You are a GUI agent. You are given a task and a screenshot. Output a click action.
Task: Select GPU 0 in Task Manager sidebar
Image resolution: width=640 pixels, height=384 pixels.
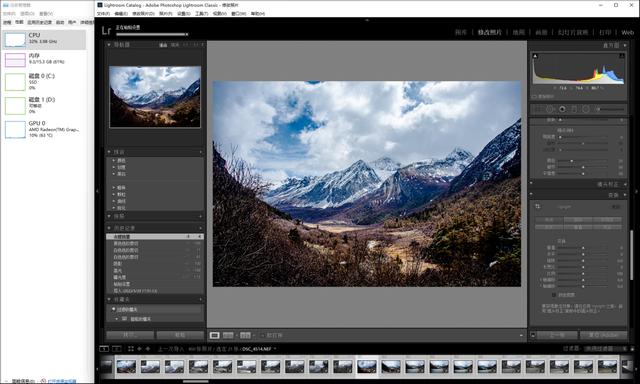[44, 129]
